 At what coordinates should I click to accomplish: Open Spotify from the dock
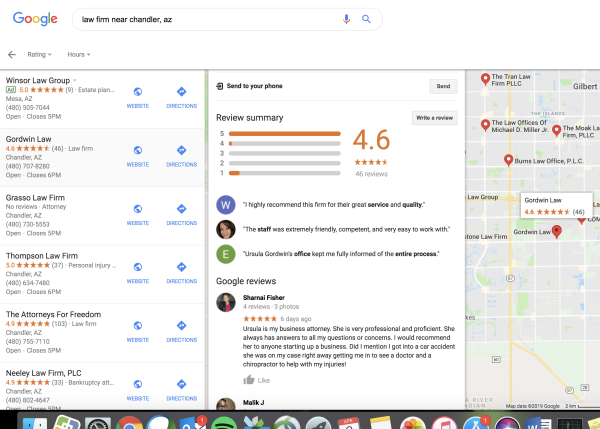[224, 423]
